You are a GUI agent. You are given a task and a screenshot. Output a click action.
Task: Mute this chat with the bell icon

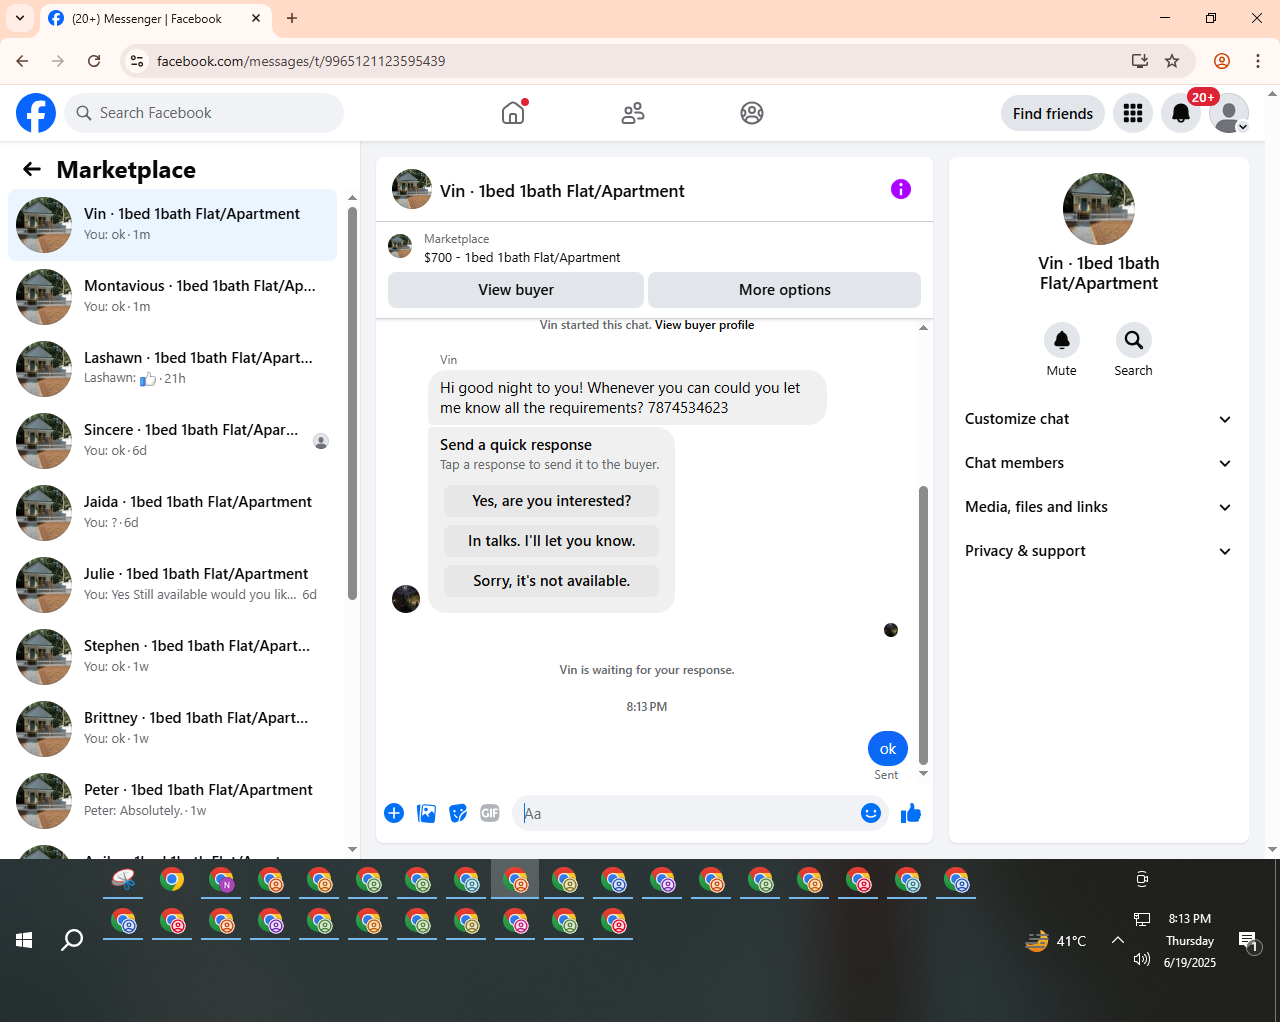tap(1062, 340)
